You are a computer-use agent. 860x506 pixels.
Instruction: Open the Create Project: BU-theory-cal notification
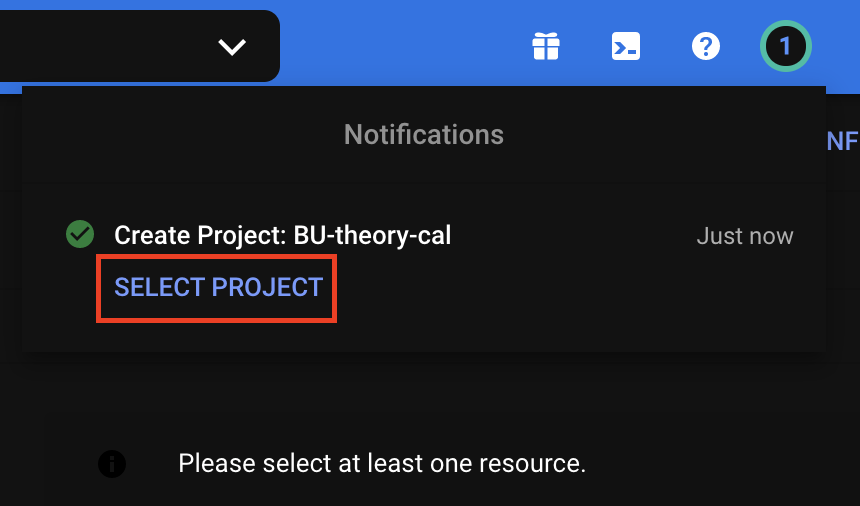click(282, 236)
